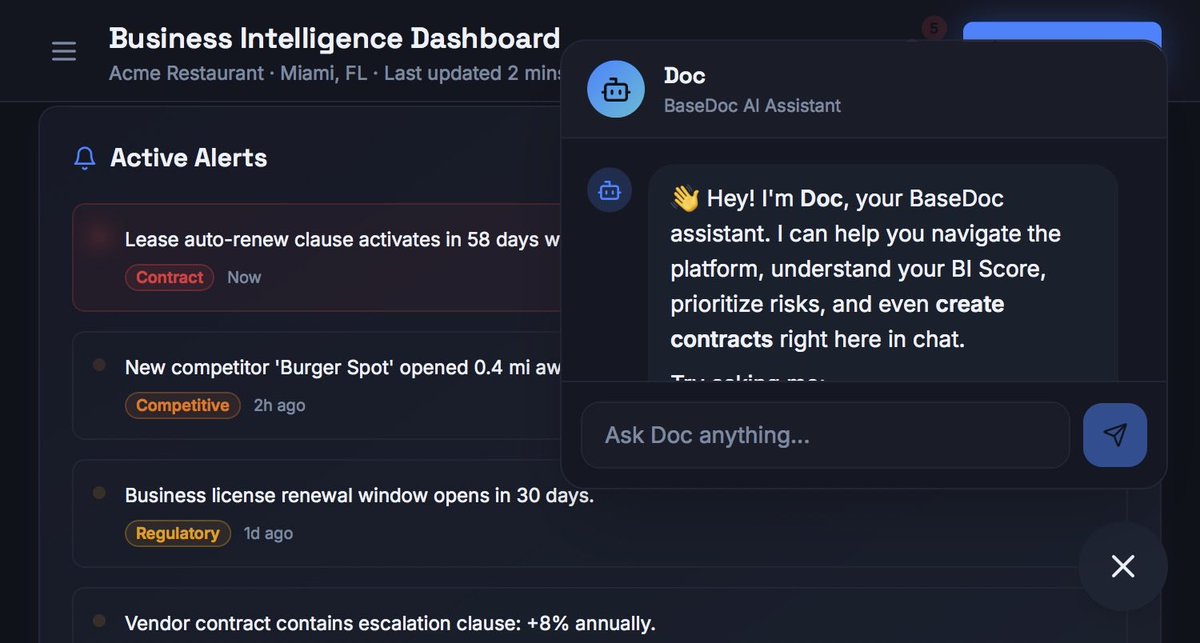Select the Regulatory tag on license alert
Viewport: 1200px width, 643px height.
(x=178, y=533)
